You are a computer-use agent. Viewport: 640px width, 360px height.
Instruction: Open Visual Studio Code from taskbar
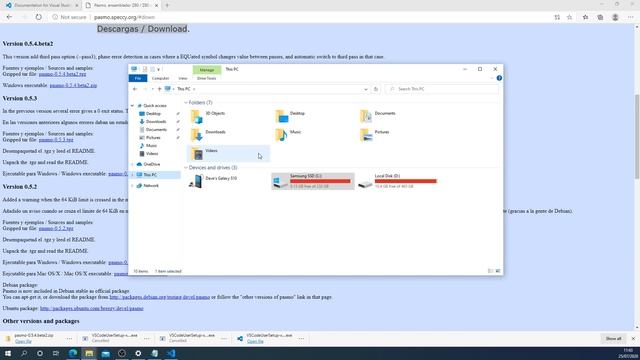click(x=171, y=353)
